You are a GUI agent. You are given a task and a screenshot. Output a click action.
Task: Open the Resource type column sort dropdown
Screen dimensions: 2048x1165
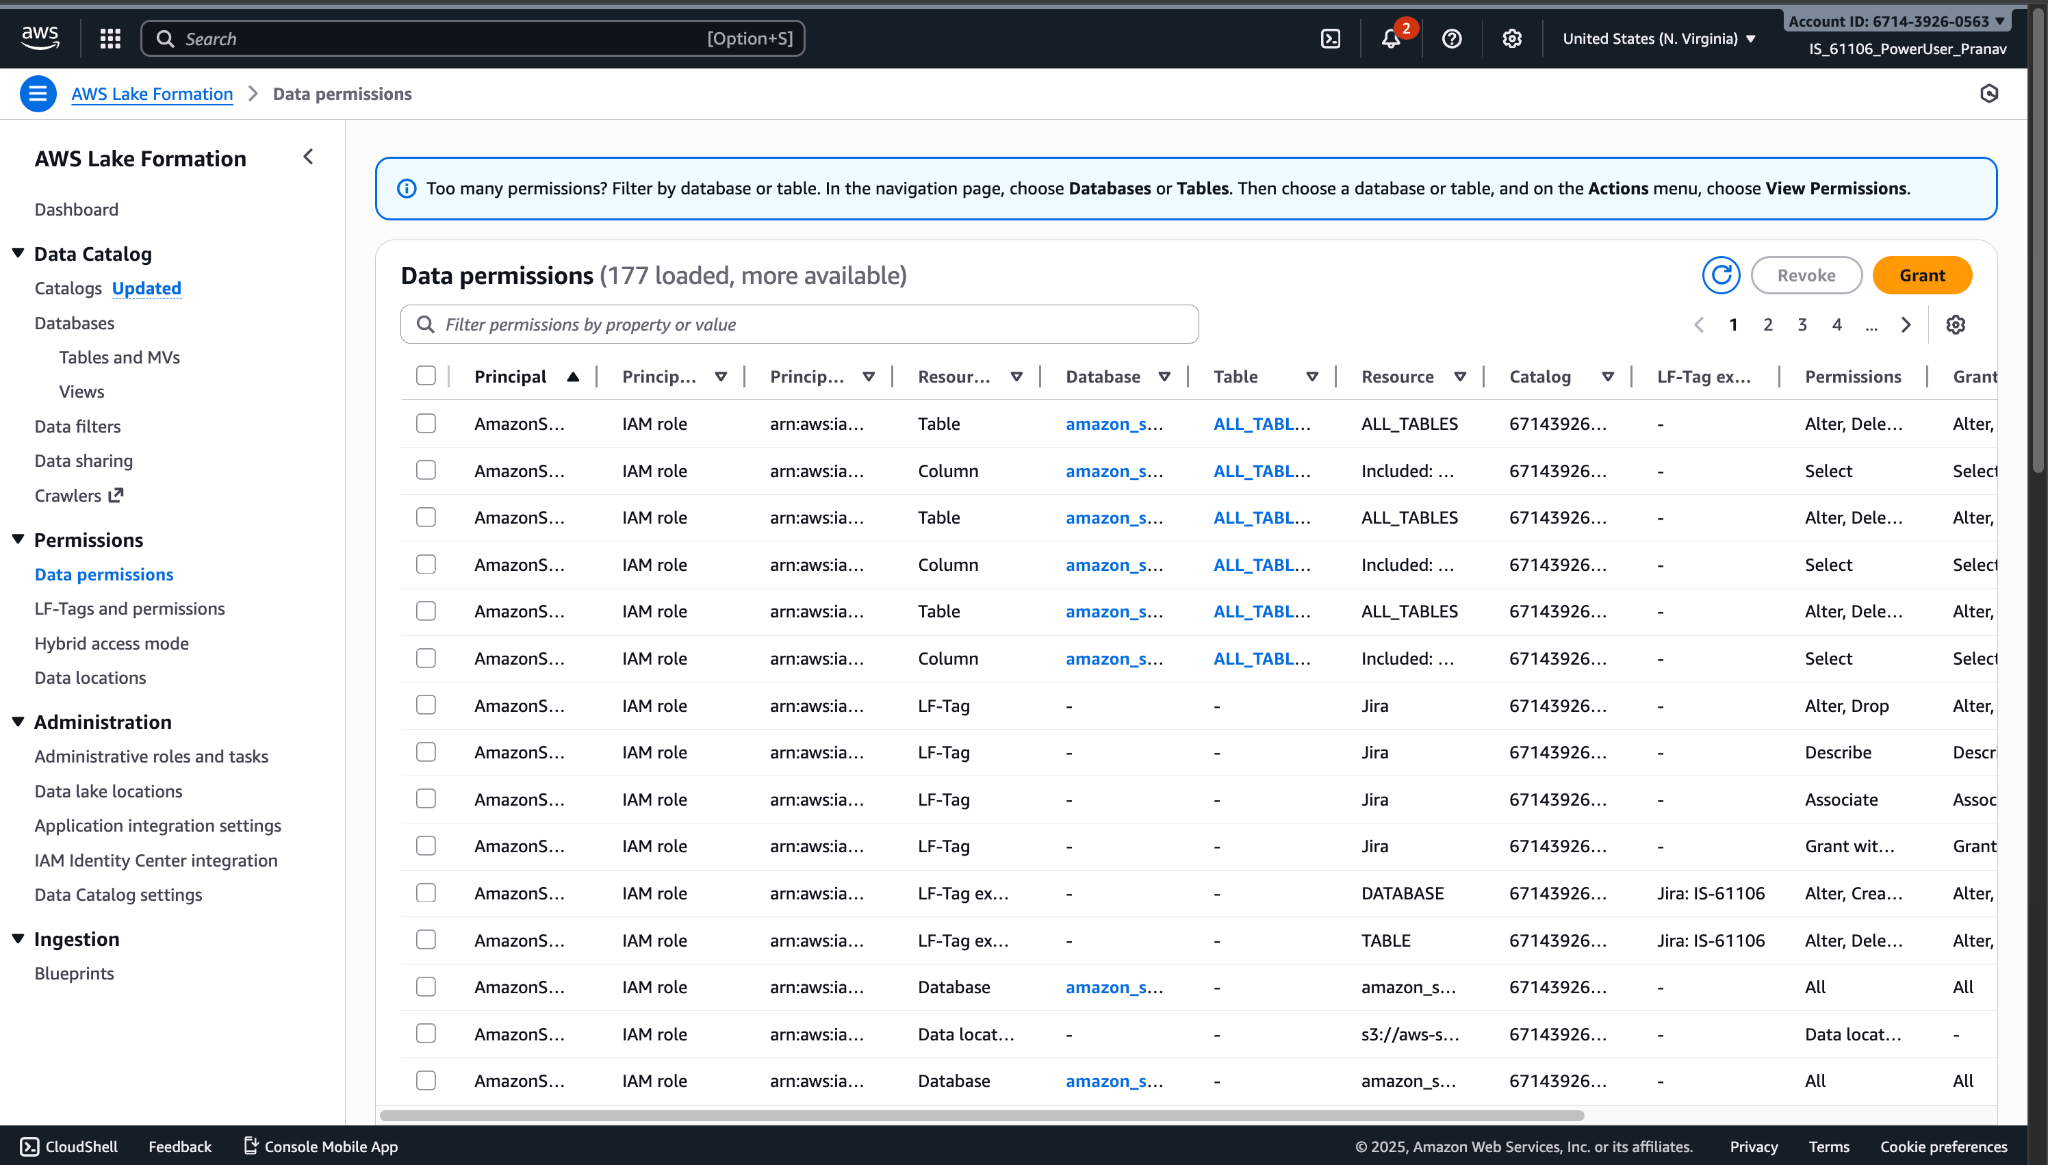coord(1016,377)
